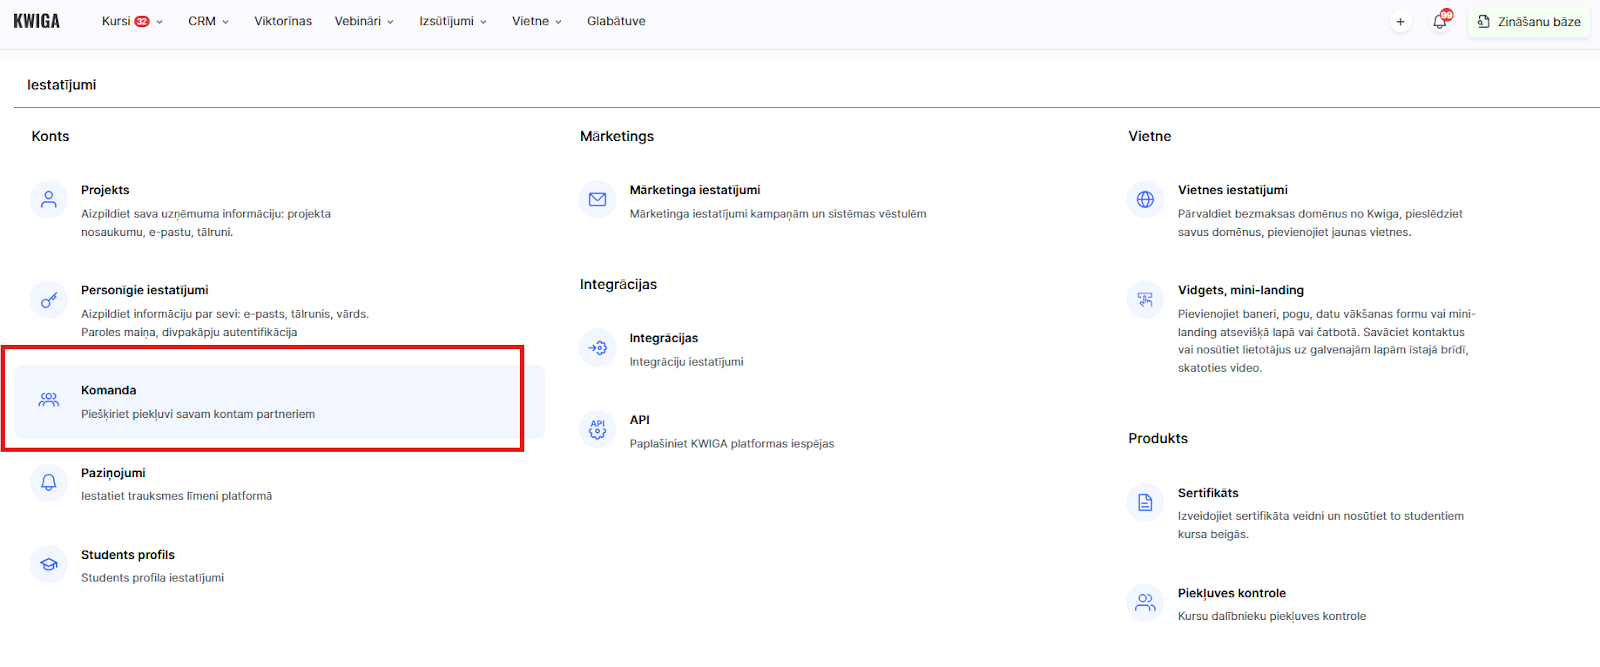Click the Mārketinga iestatījumi envelope icon
Viewport: 1600px width, 667px height.
coord(597,200)
